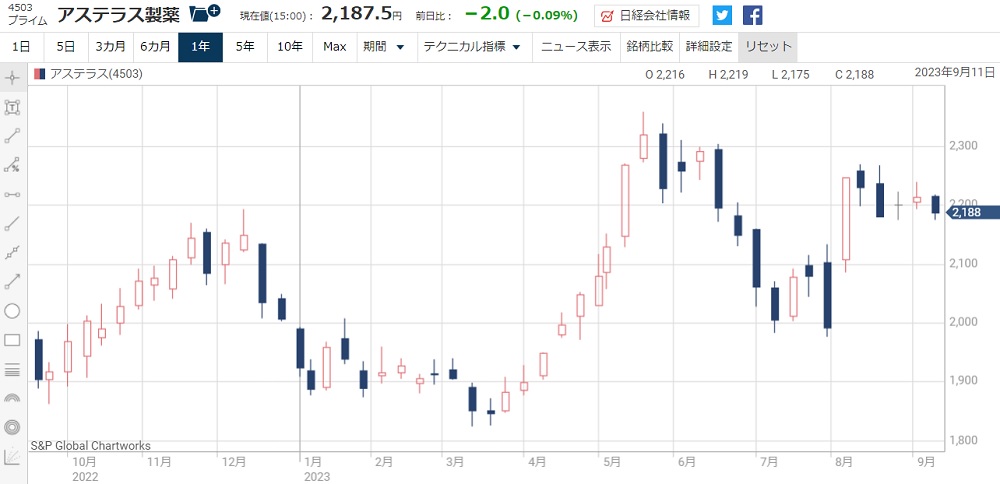
Task: Select the circle drawing tool
Action: [x=12, y=311]
